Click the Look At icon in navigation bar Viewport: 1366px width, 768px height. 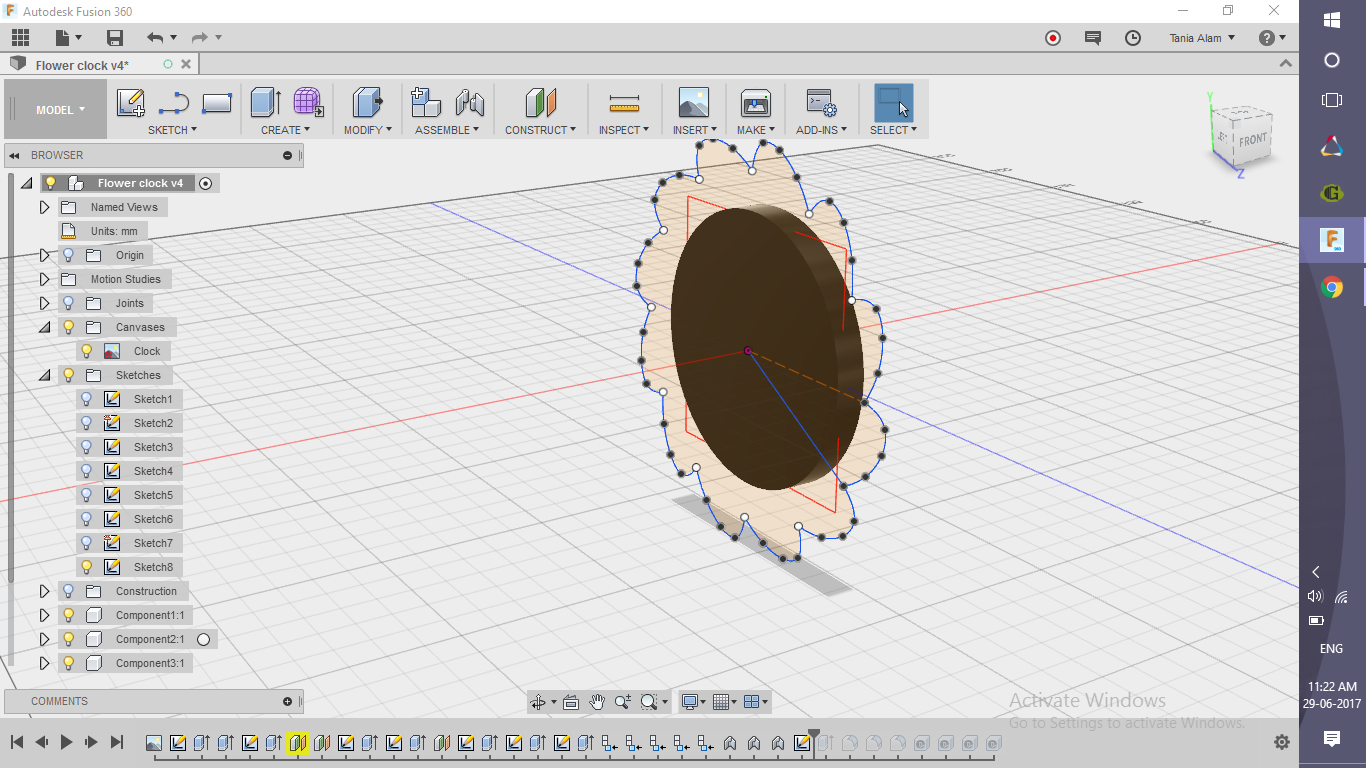571,702
